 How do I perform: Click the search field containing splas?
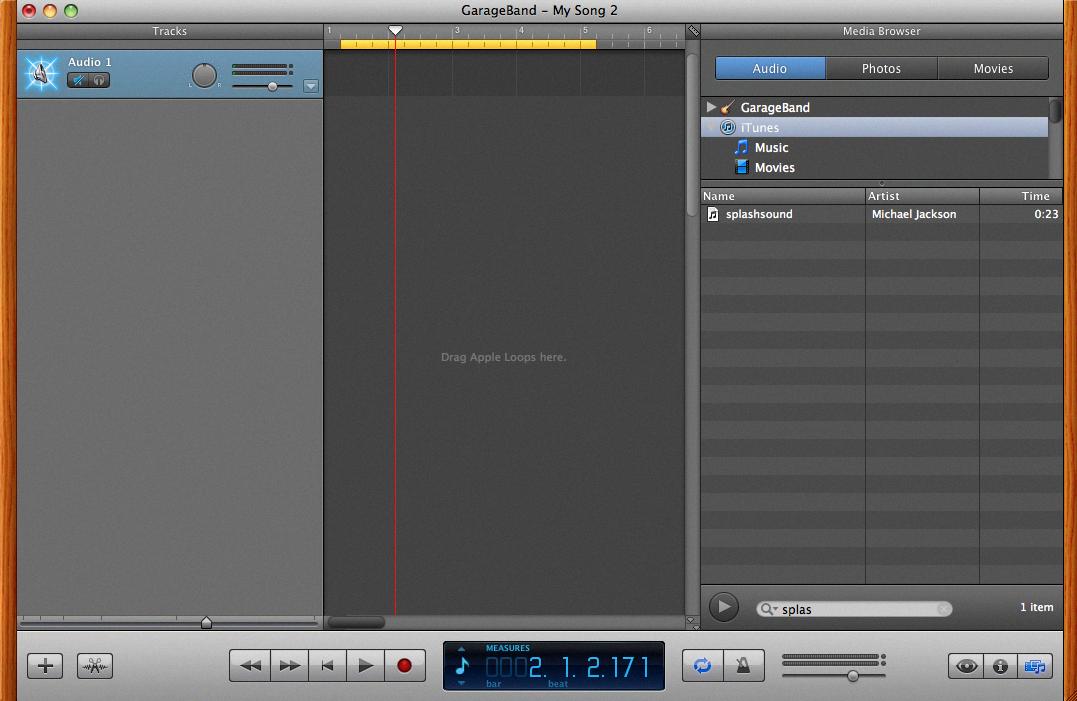[x=854, y=609]
